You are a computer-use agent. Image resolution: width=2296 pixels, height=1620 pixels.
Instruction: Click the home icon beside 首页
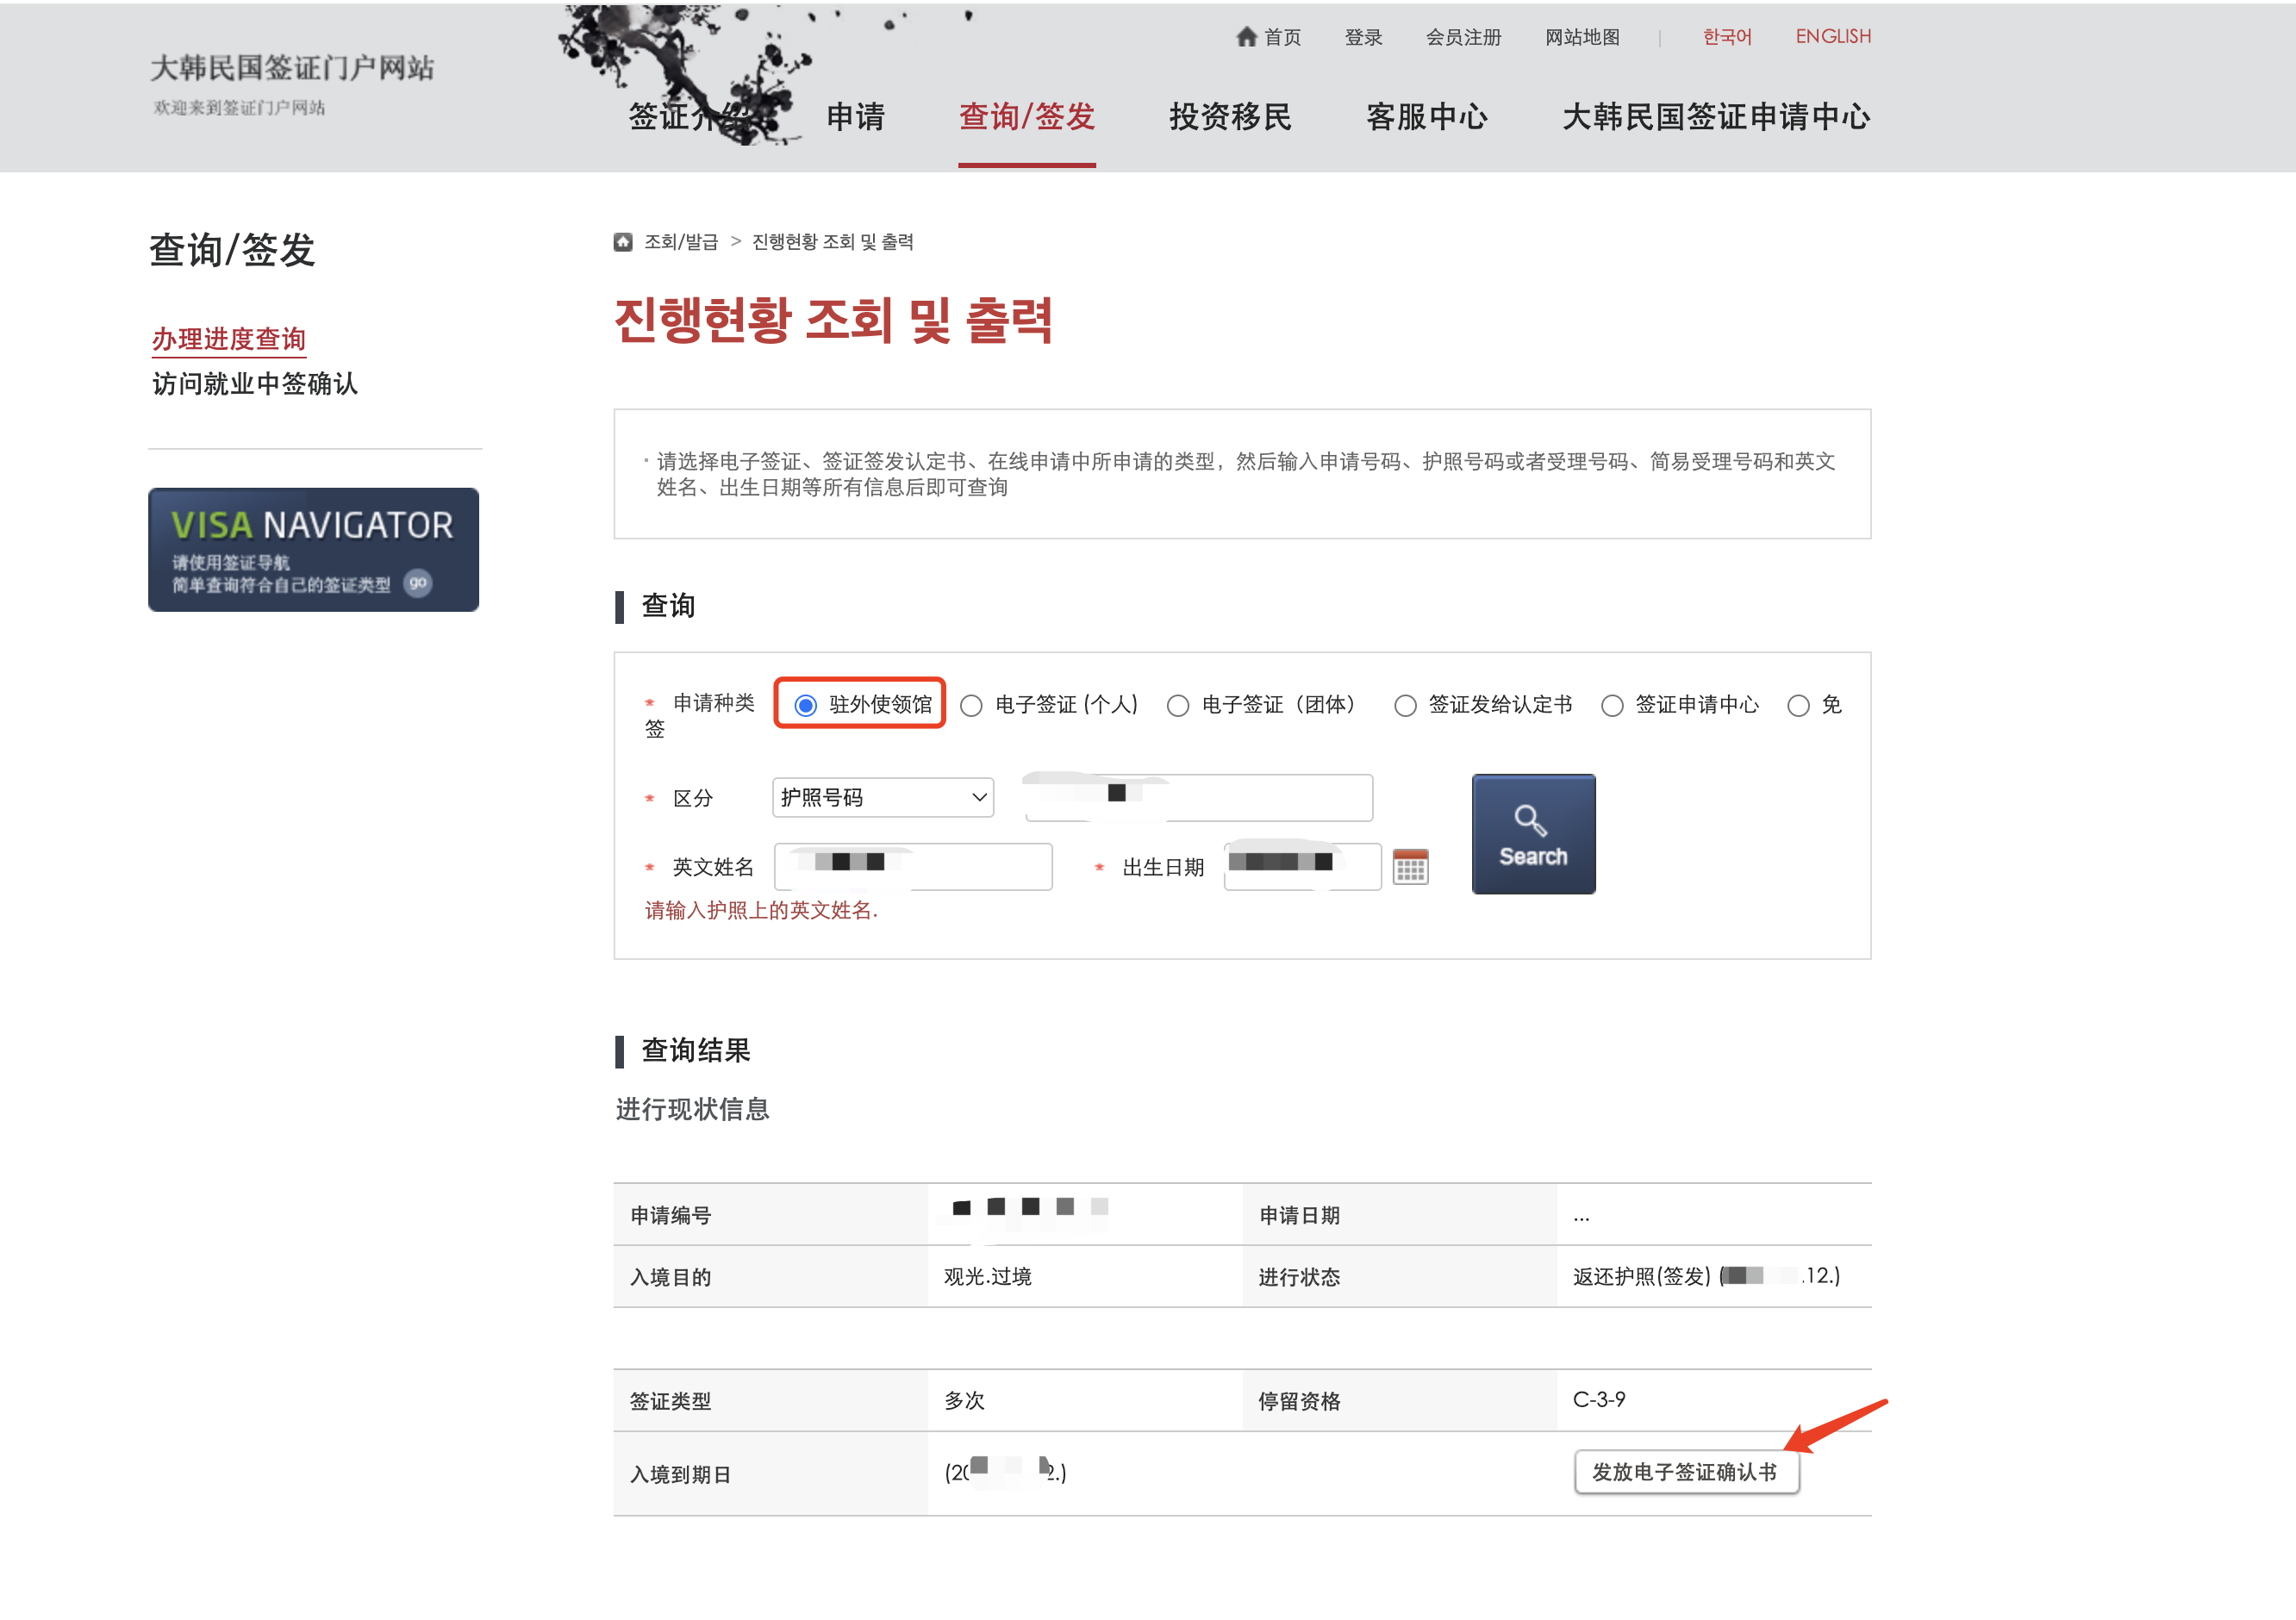click(x=1245, y=37)
